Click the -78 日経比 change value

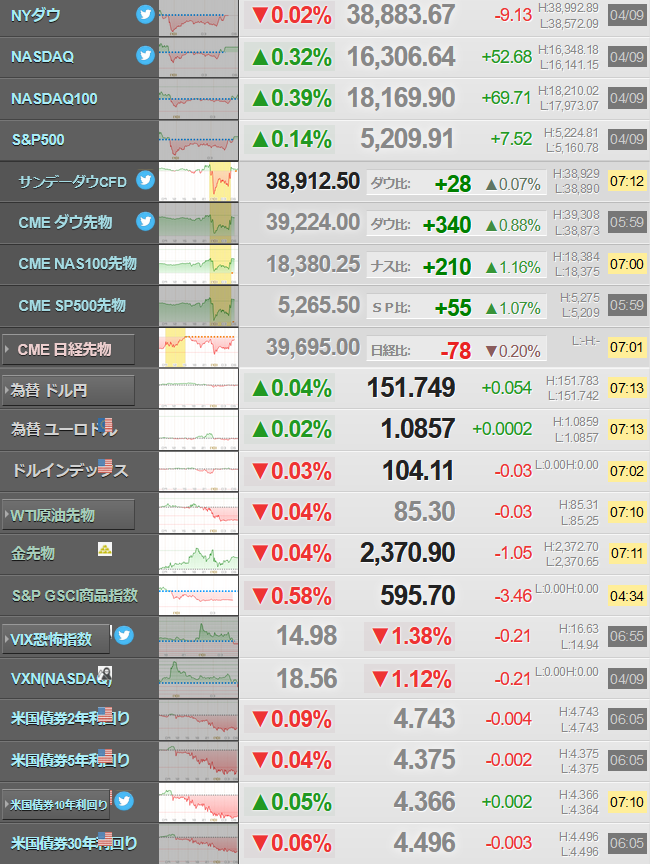pyautogui.click(x=456, y=351)
